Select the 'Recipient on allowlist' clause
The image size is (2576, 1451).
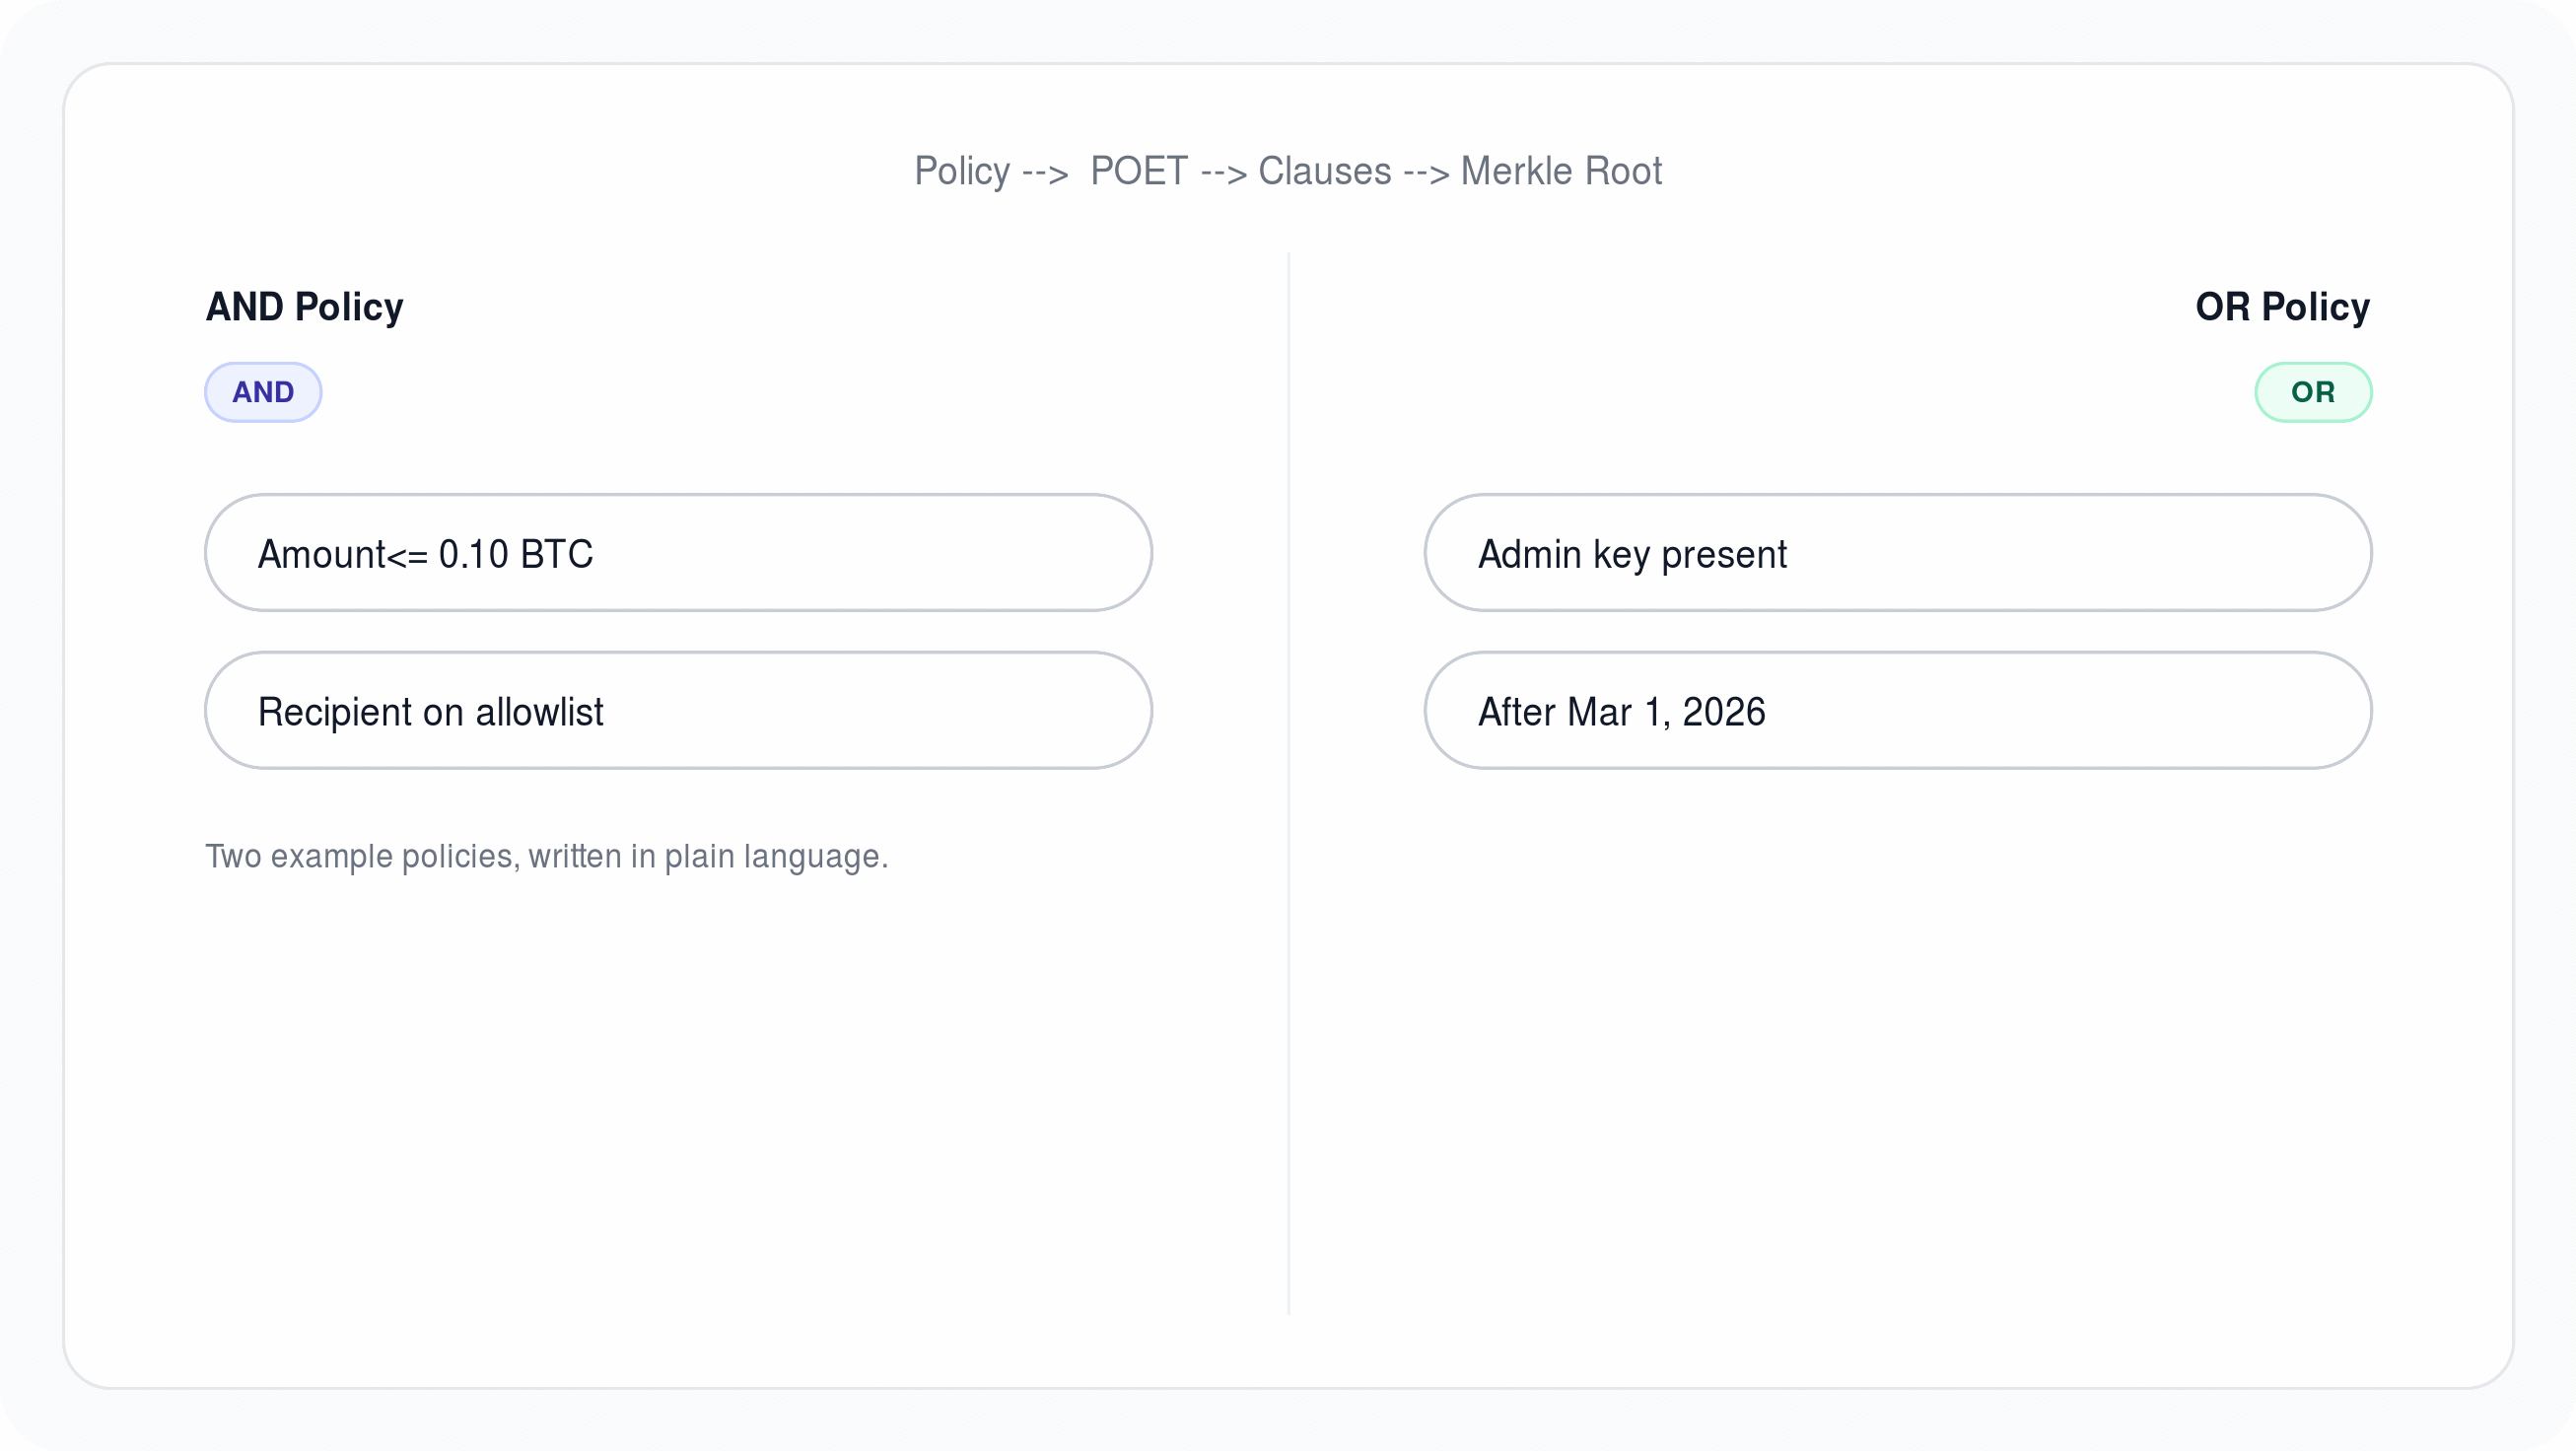coord(678,711)
